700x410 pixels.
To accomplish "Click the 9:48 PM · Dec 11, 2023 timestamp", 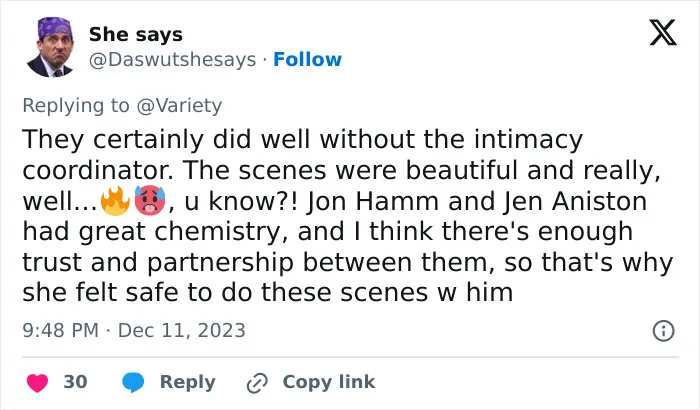I will click(x=134, y=331).
